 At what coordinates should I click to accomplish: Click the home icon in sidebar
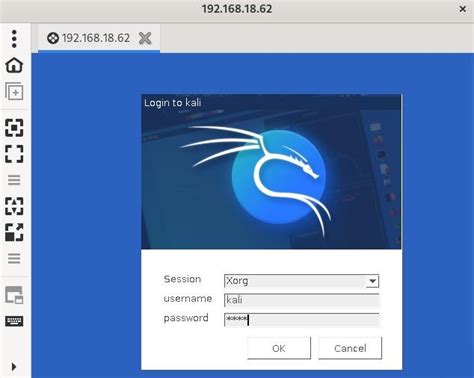pos(14,65)
